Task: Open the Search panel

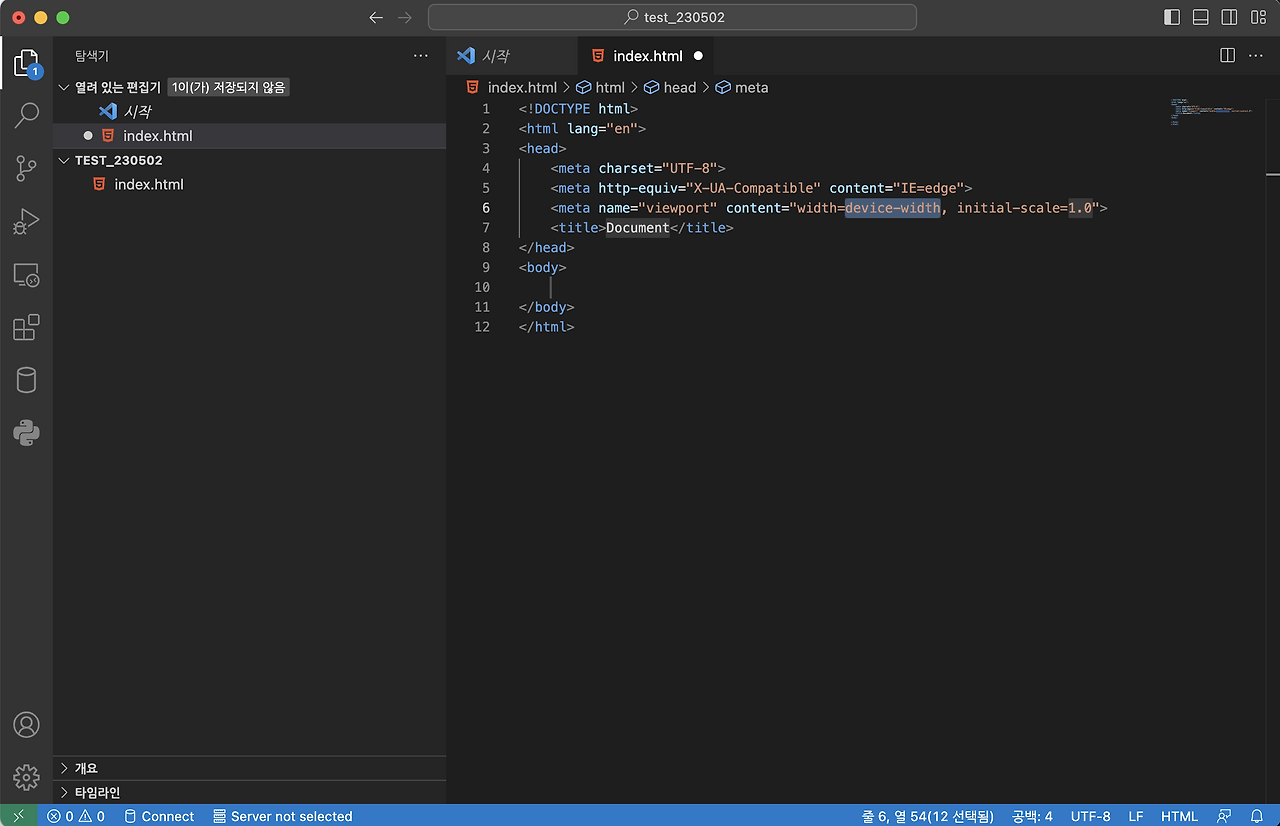Action: (26, 115)
